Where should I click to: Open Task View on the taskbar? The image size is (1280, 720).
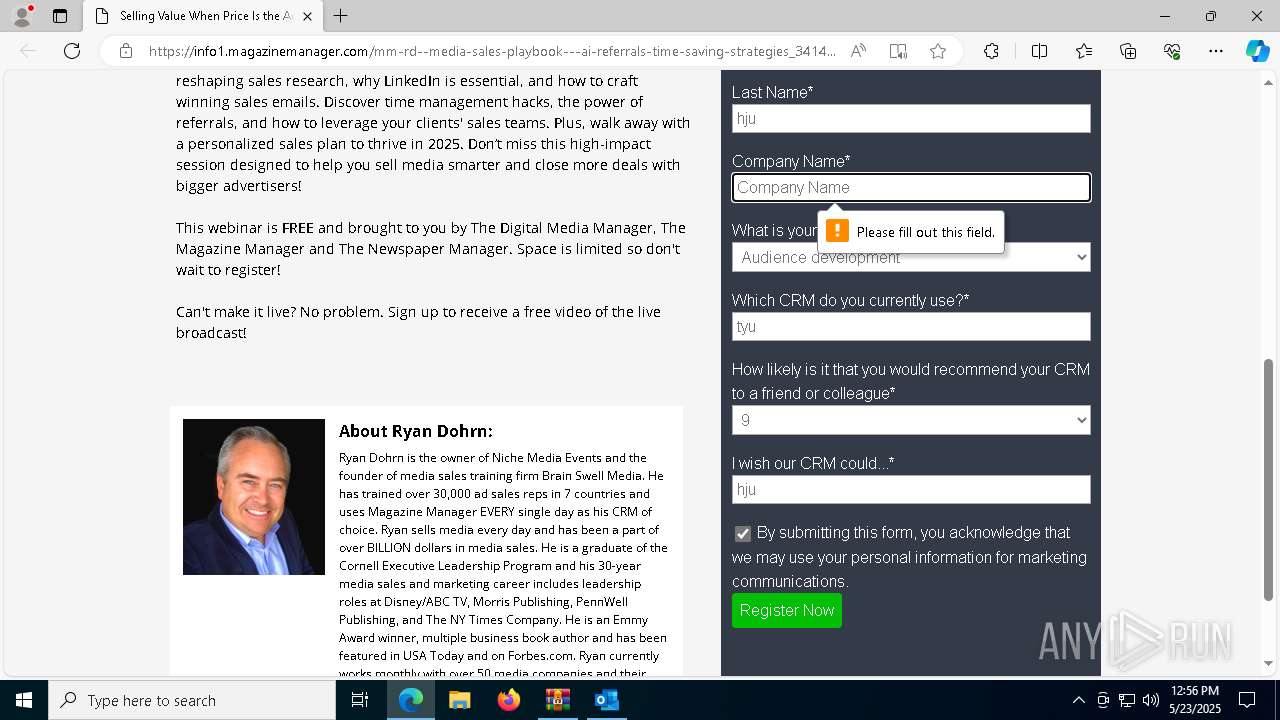coord(360,700)
